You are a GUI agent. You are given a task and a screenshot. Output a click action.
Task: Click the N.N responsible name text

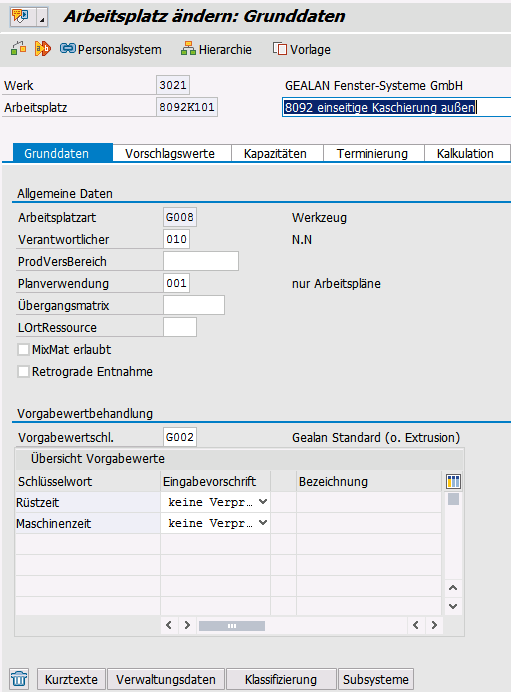[302, 240]
